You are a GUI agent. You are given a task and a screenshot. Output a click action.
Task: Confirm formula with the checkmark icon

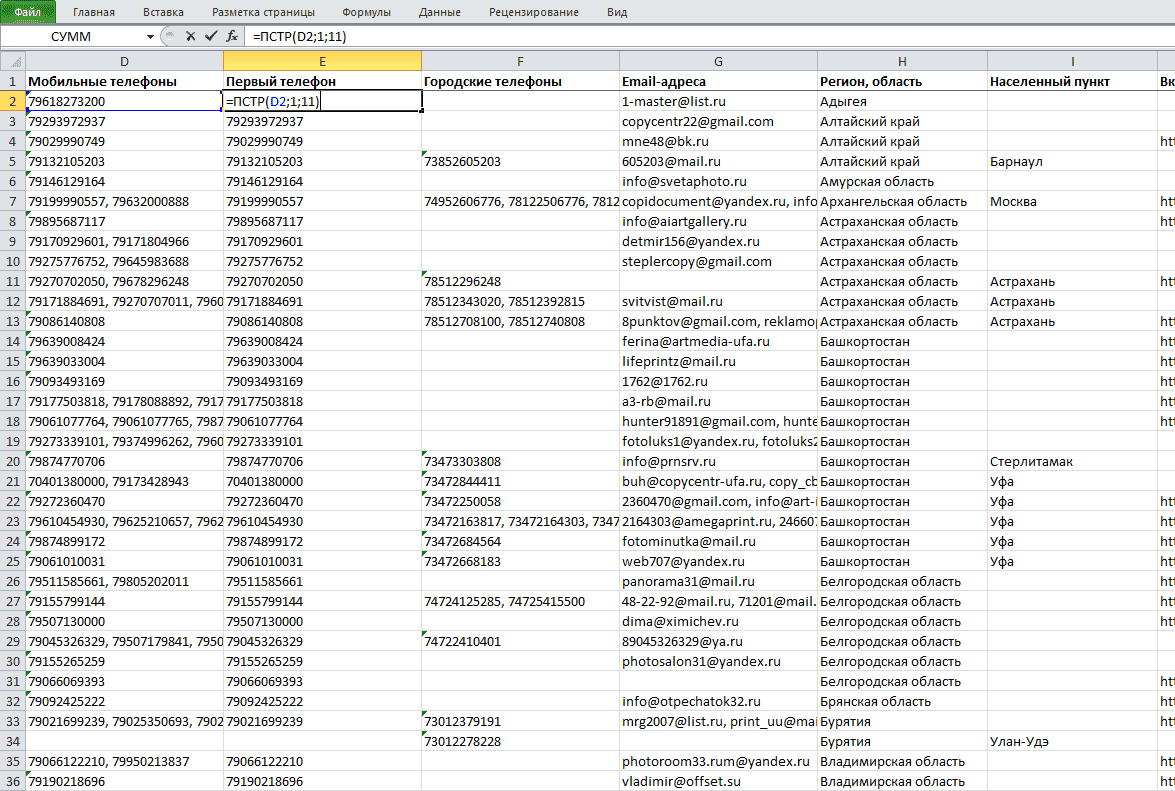tap(211, 36)
